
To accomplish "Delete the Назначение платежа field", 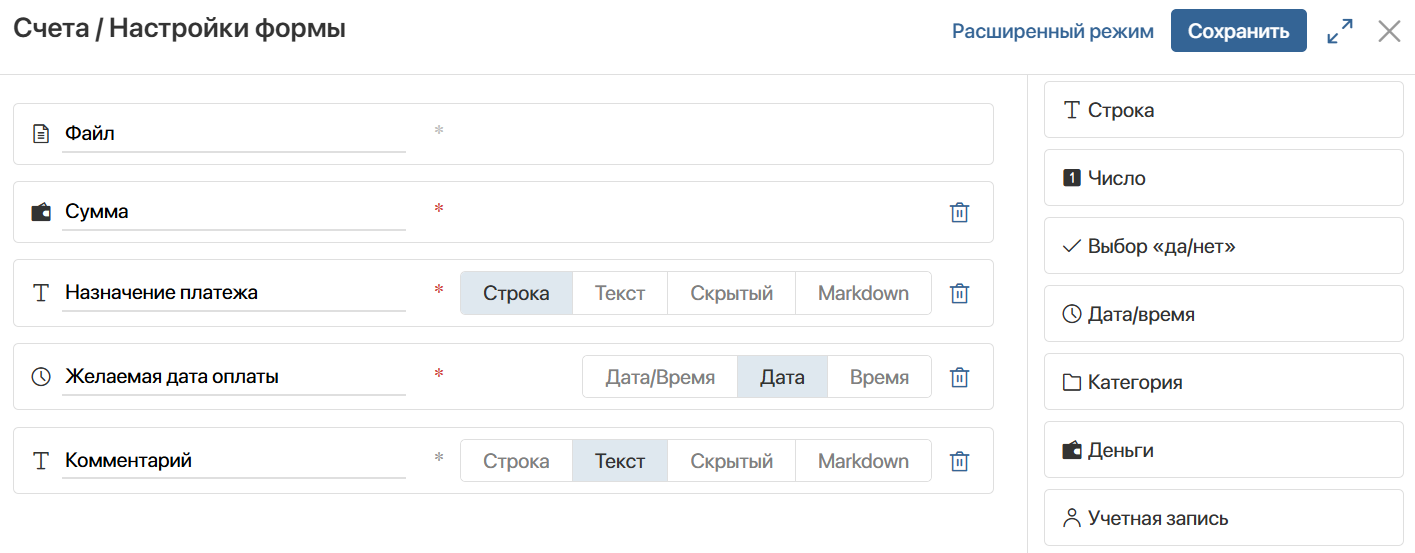I will pos(959,293).
